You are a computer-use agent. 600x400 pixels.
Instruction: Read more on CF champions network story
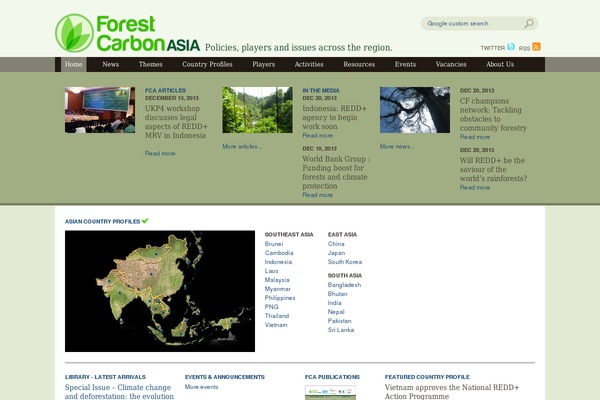pos(475,137)
